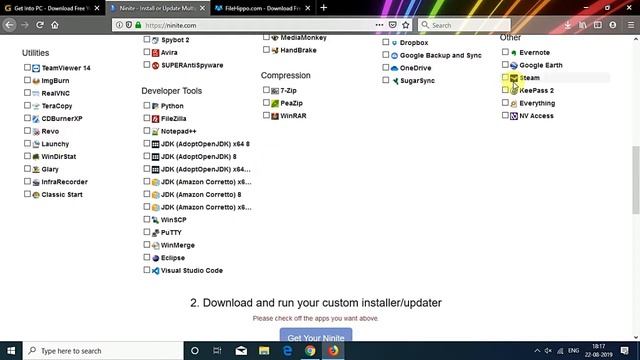Click the Eclipse app icon

point(156,258)
